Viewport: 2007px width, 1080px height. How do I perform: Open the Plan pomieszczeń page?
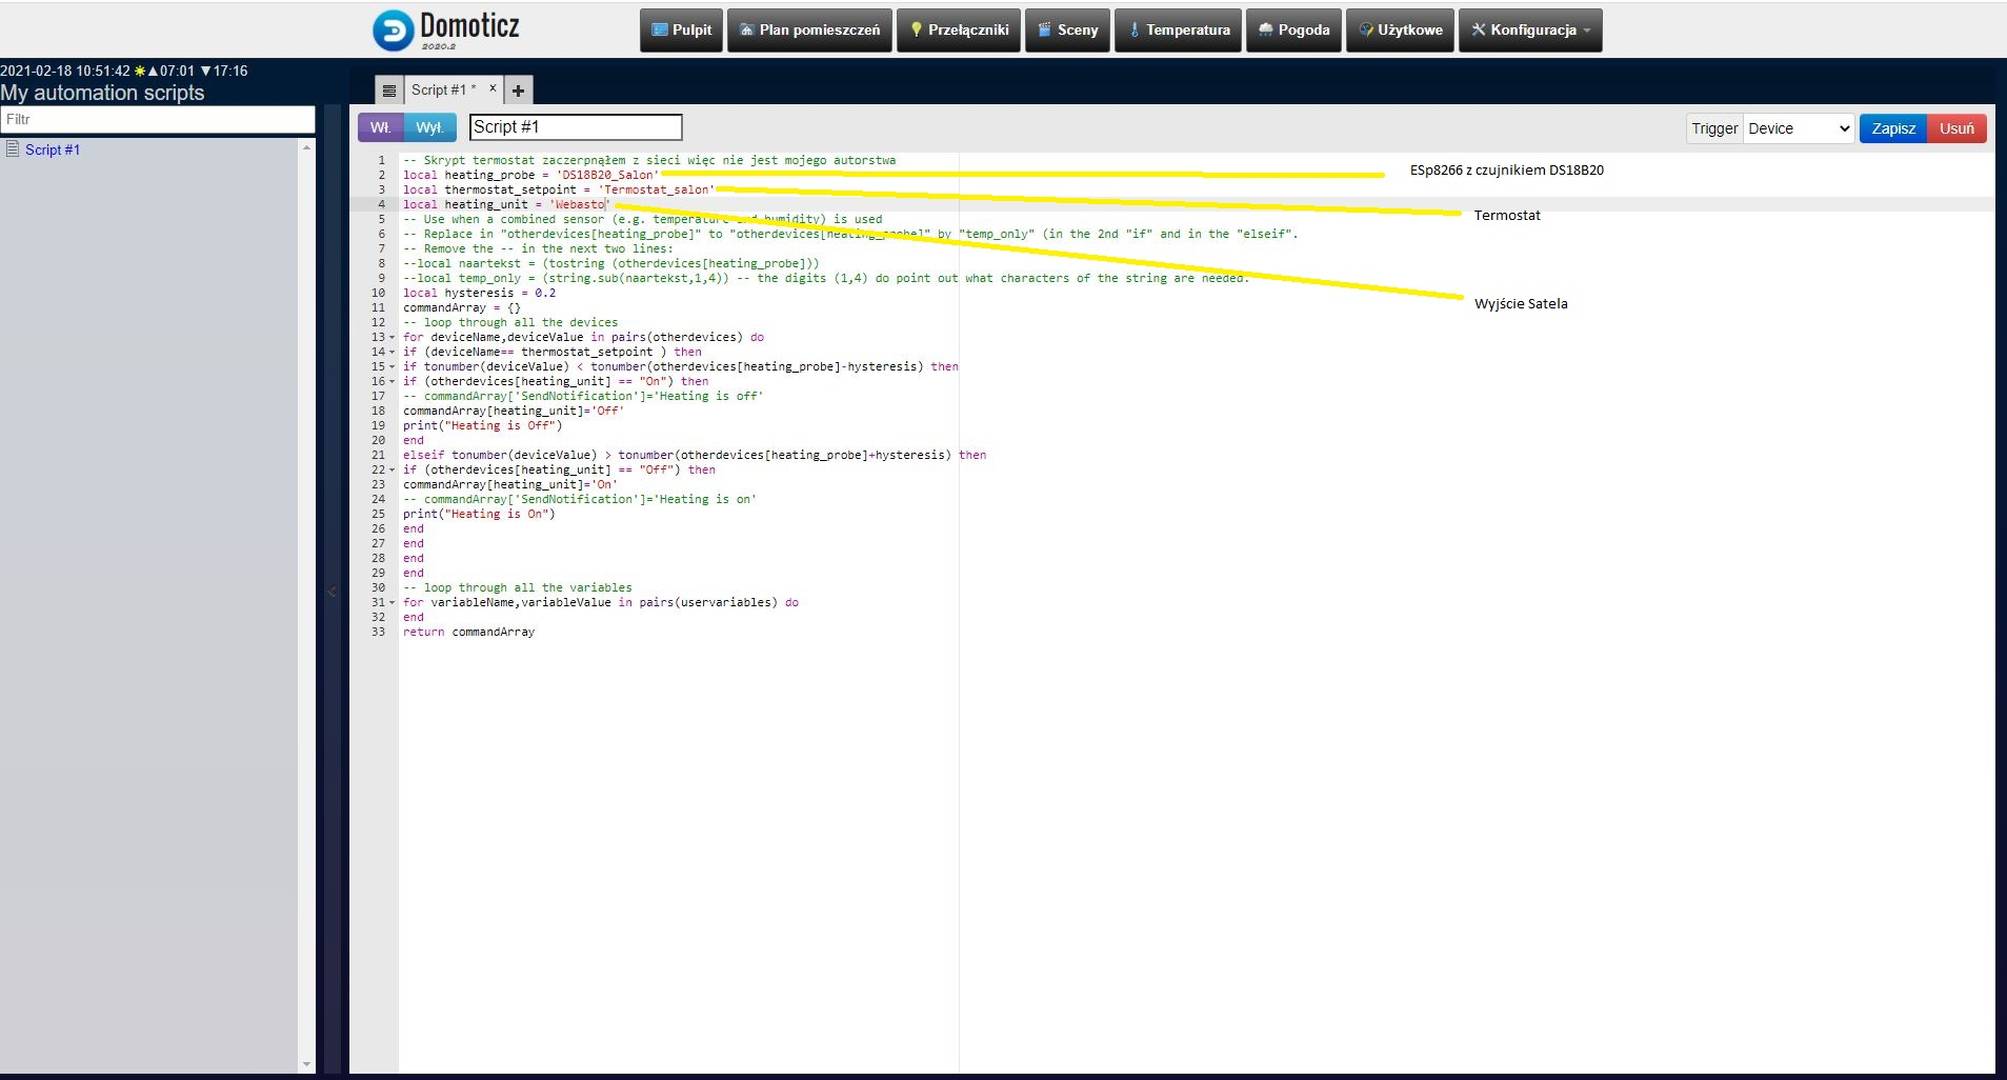point(809,30)
